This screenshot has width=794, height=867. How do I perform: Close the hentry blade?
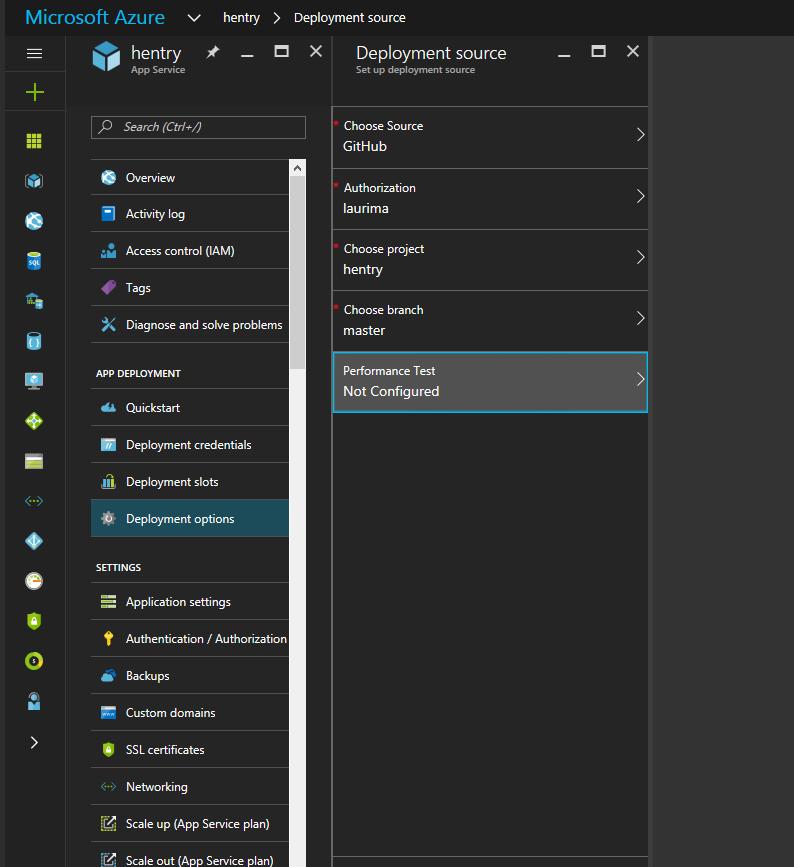pyautogui.click(x=316, y=51)
